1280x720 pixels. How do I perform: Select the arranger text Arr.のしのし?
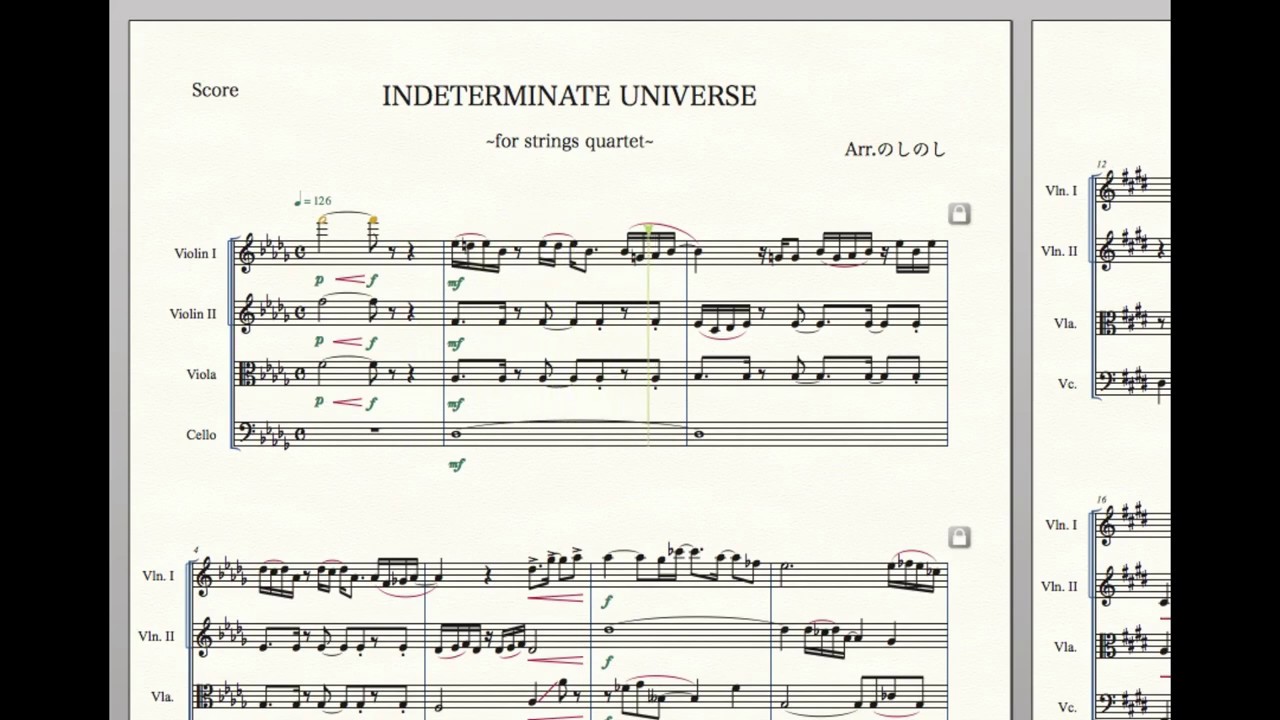(x=894, y=149)
